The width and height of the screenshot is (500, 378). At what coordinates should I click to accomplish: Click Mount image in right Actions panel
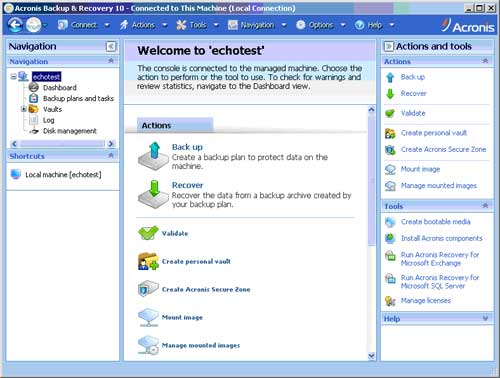pyautogui.click(x=420, y=169)
